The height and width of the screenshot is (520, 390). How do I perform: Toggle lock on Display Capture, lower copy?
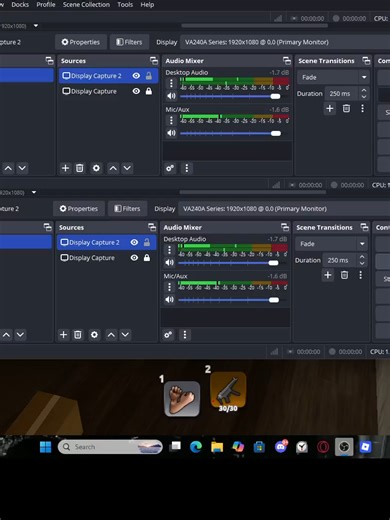147,258
